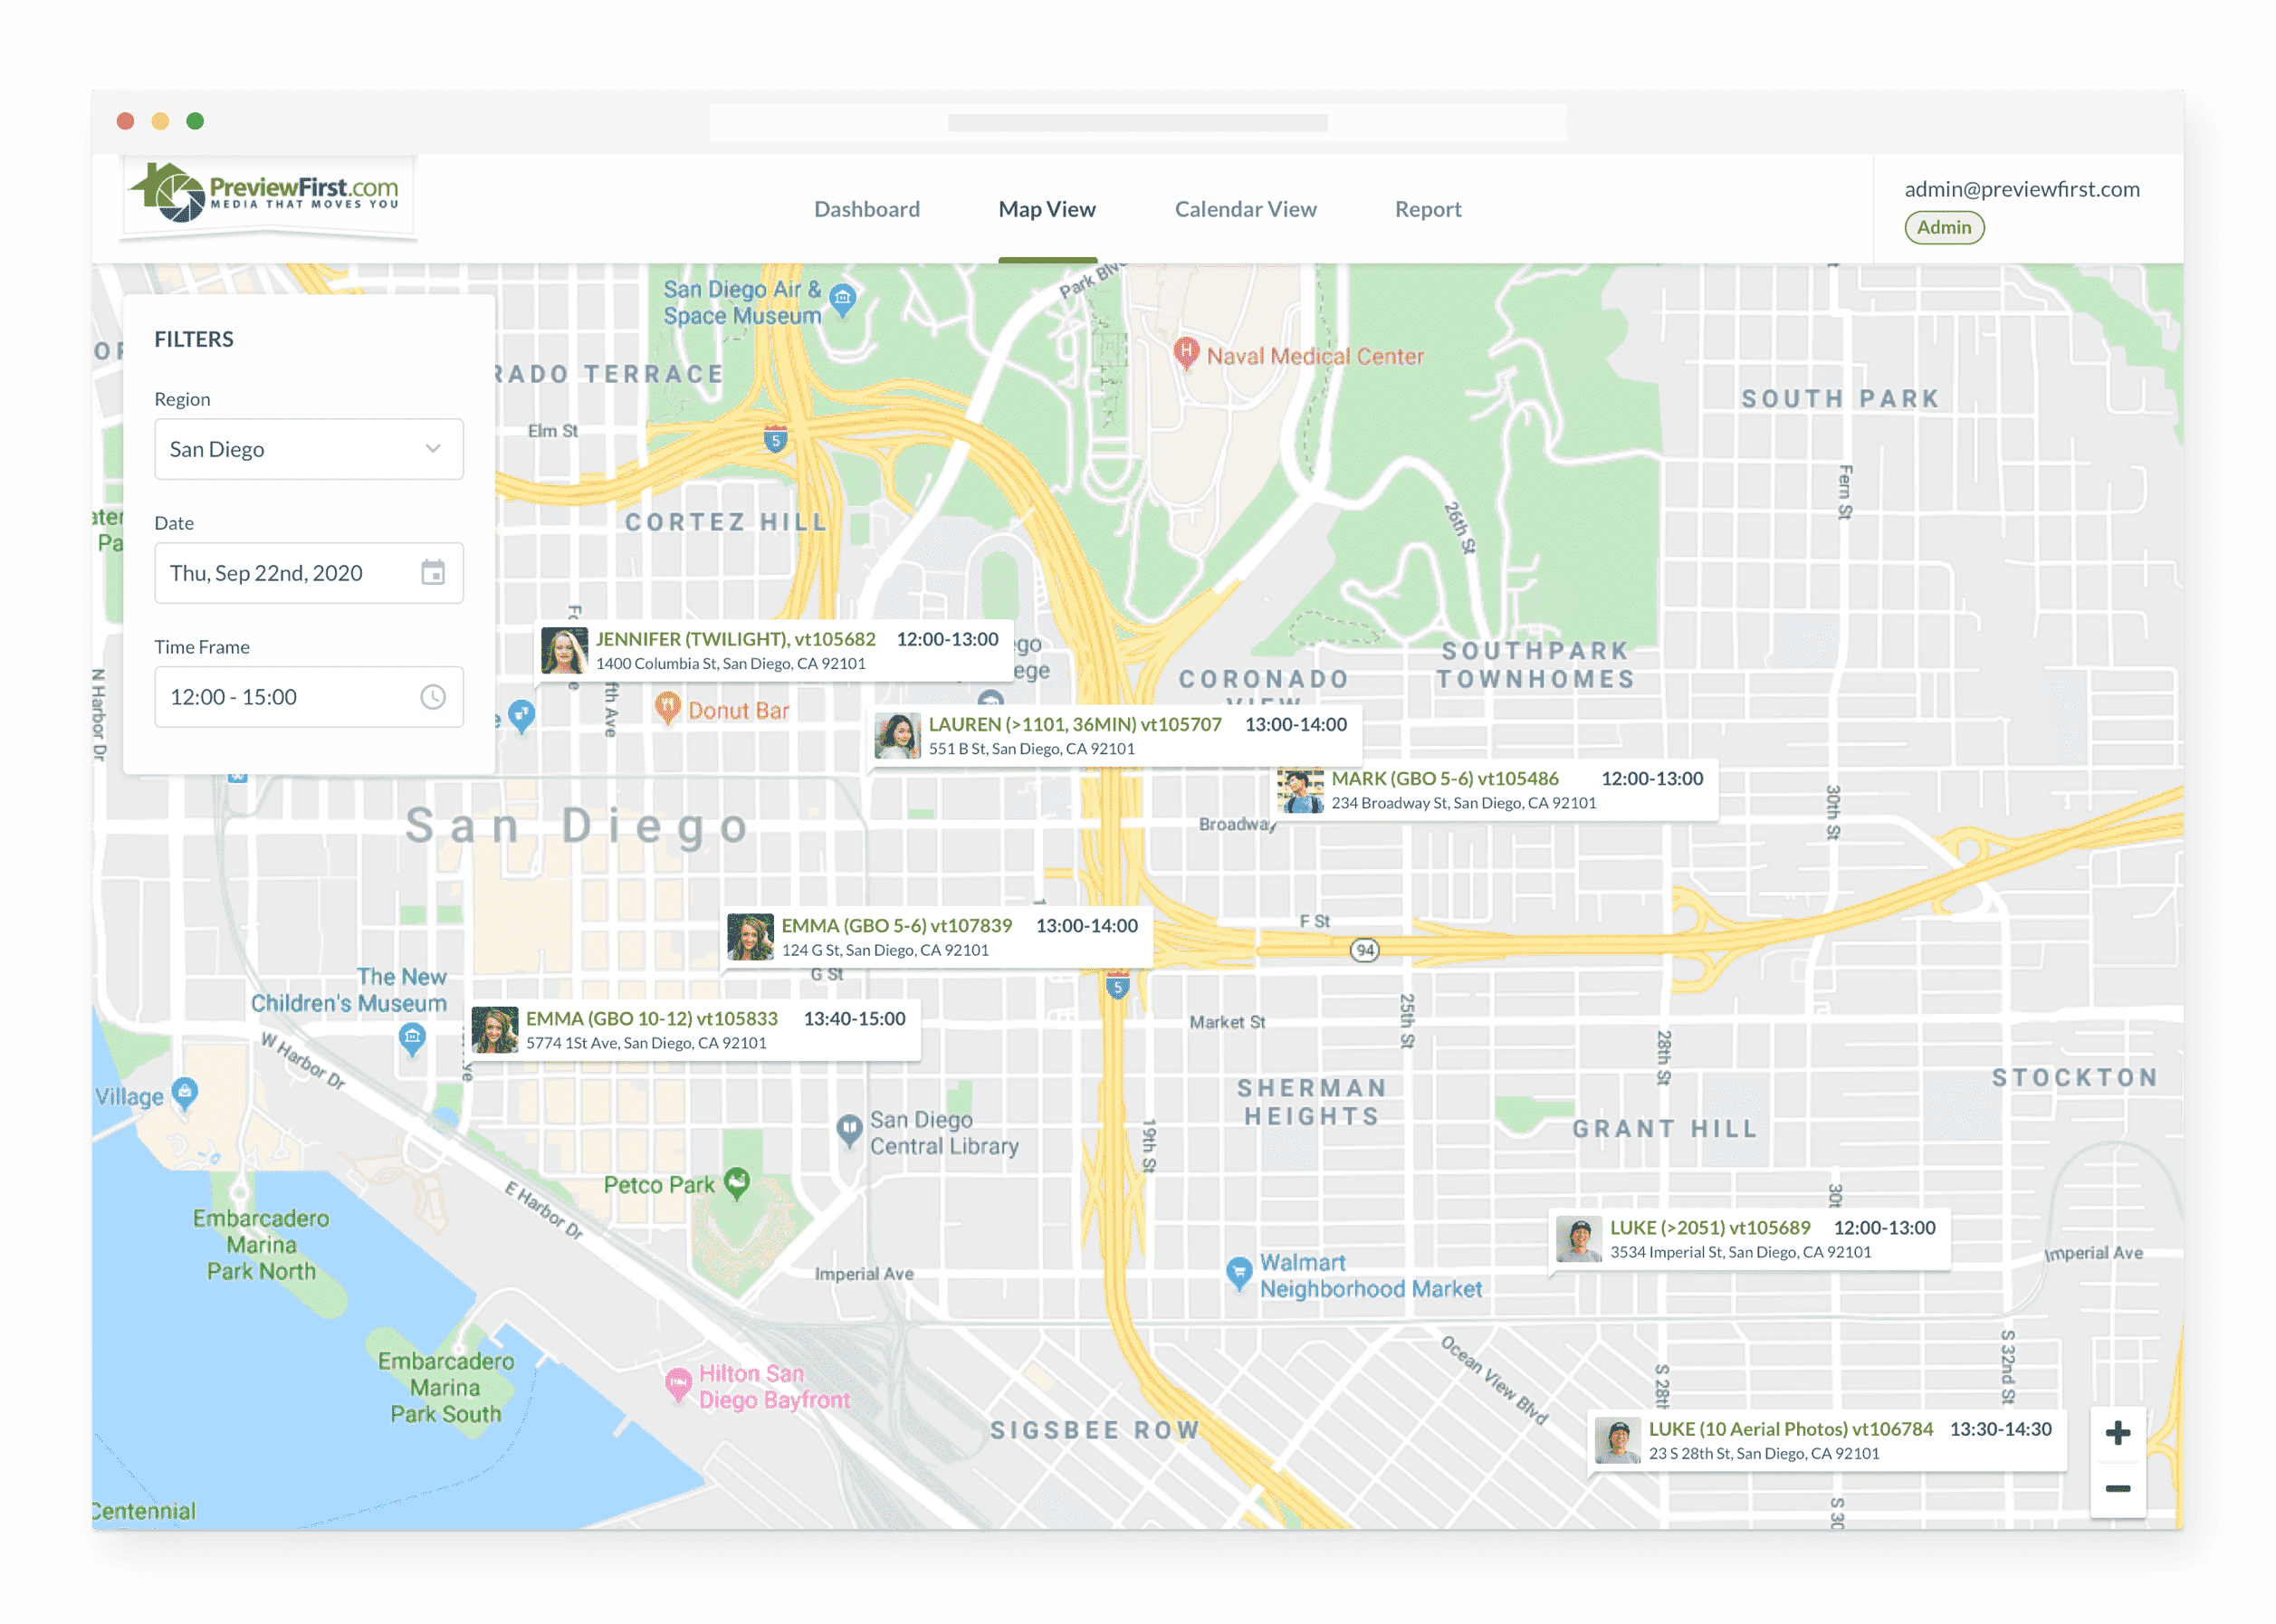Click the Petco Park map marker

737,1183
